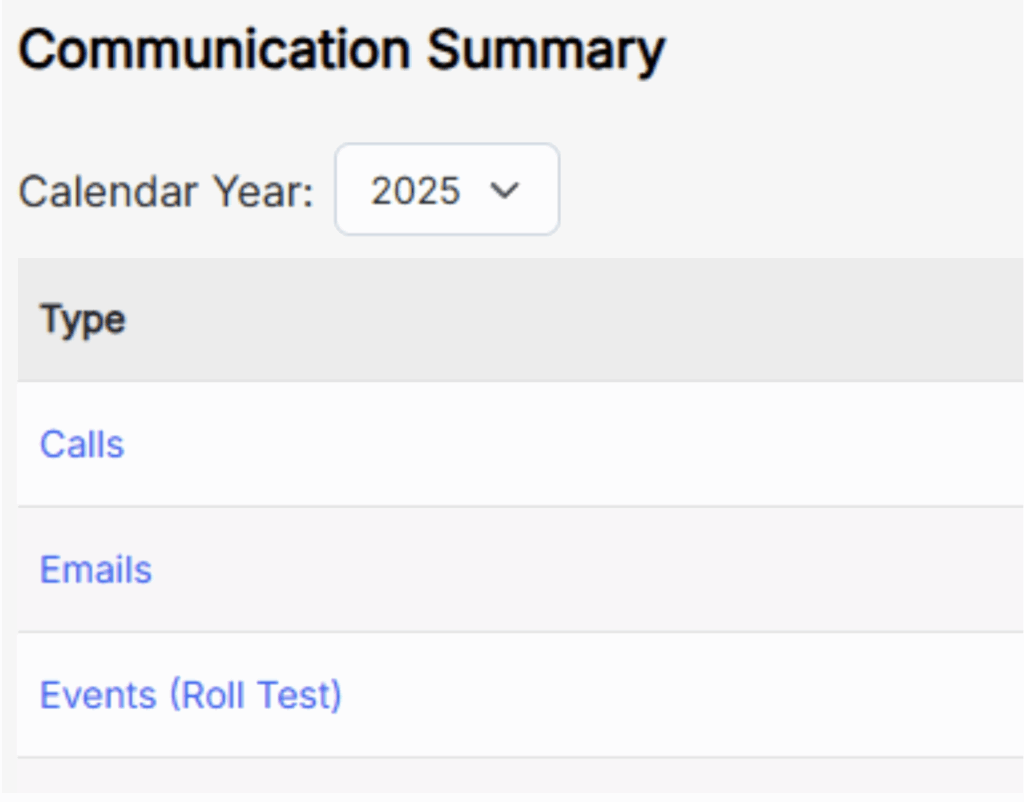Click the word Calendar in the label
This screenshot has height=802, width=1024.
pos(106,191)
